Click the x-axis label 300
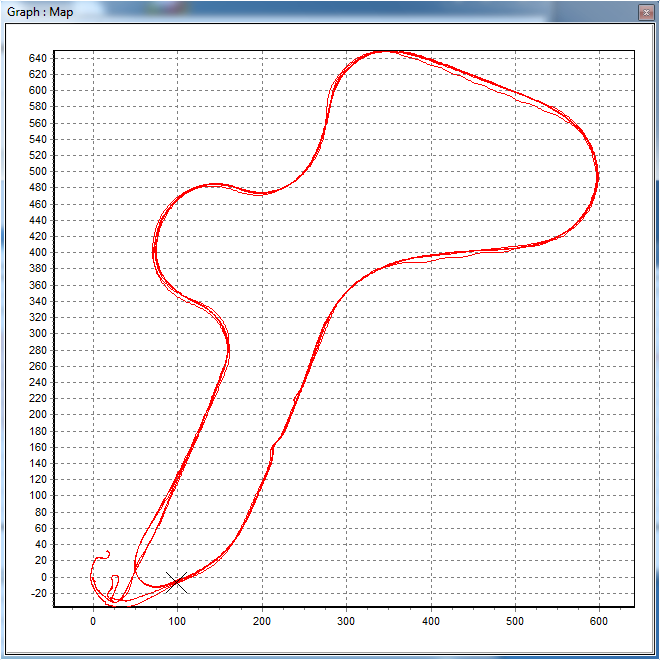Image resolution: width=660 pixels, height=660 pixels. [346, 621]
